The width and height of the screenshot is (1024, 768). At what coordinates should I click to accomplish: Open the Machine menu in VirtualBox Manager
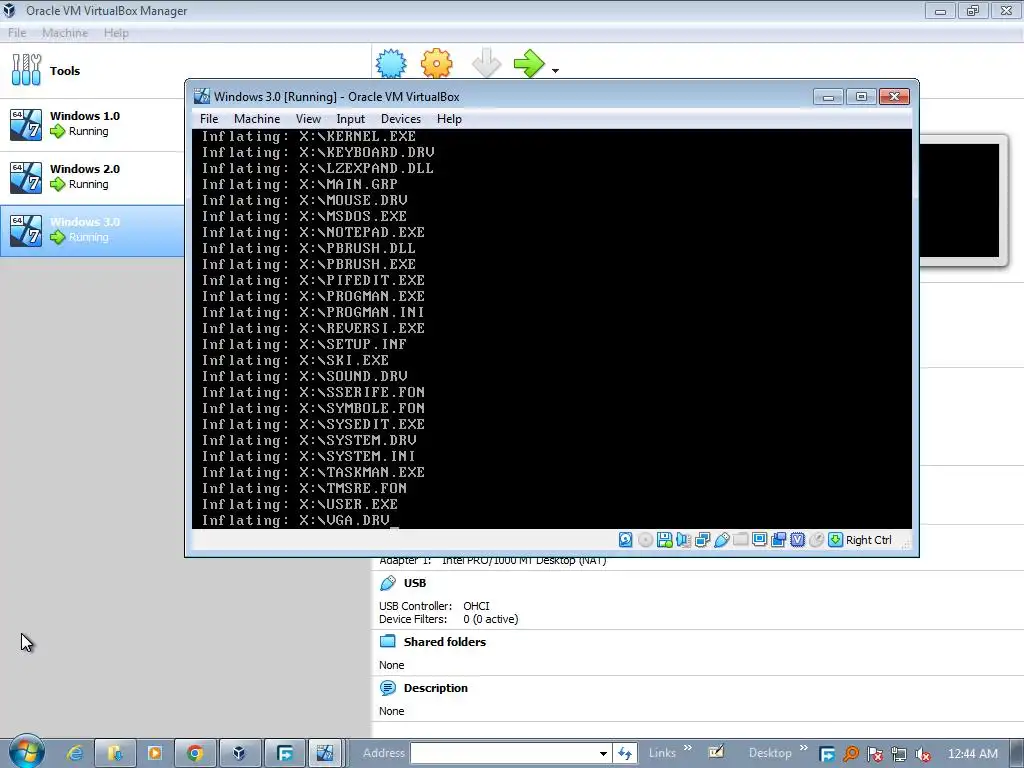(x=65, y=33)
